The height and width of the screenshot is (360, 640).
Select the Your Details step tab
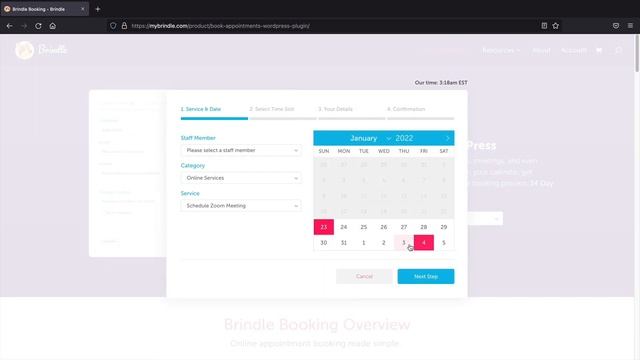point(352,112)
